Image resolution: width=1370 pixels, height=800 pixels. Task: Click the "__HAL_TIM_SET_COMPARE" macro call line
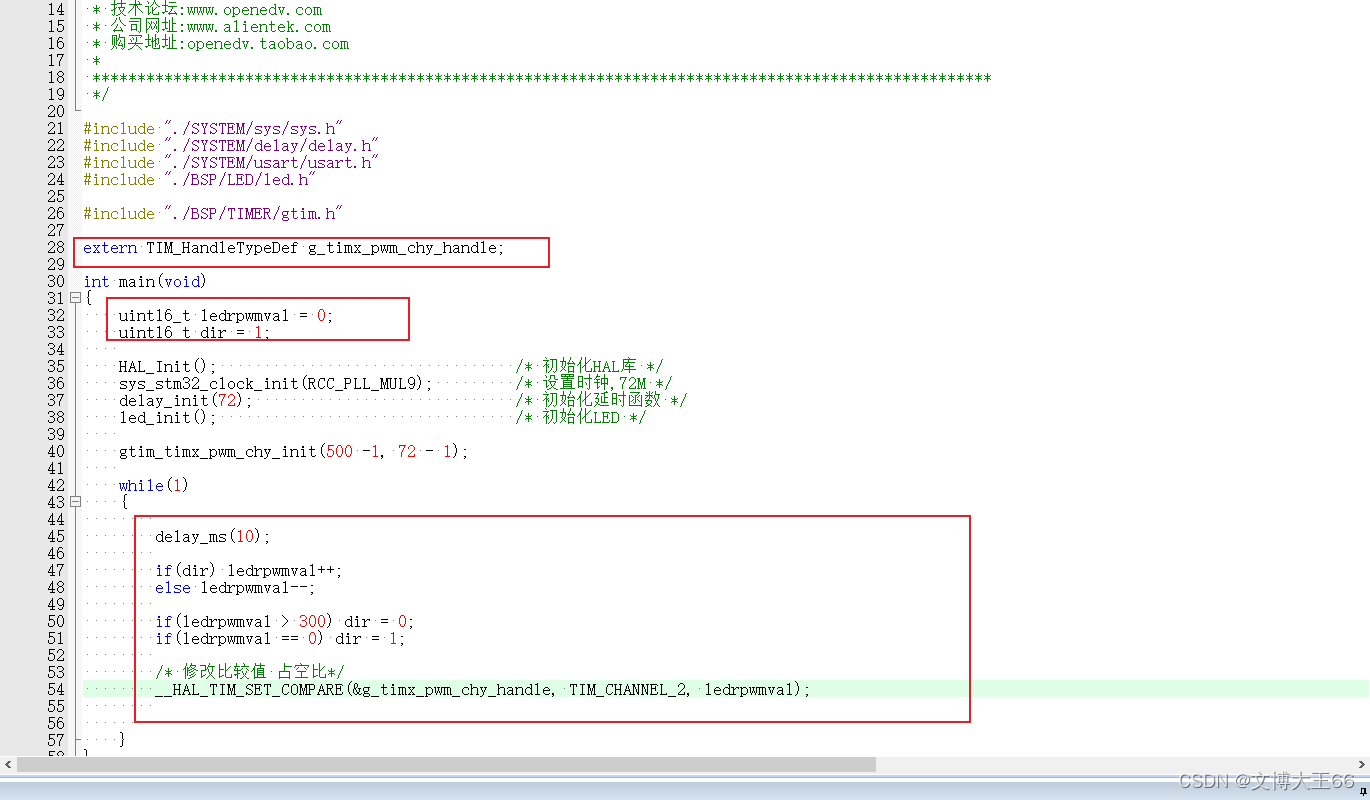click(x=482, y=689)
